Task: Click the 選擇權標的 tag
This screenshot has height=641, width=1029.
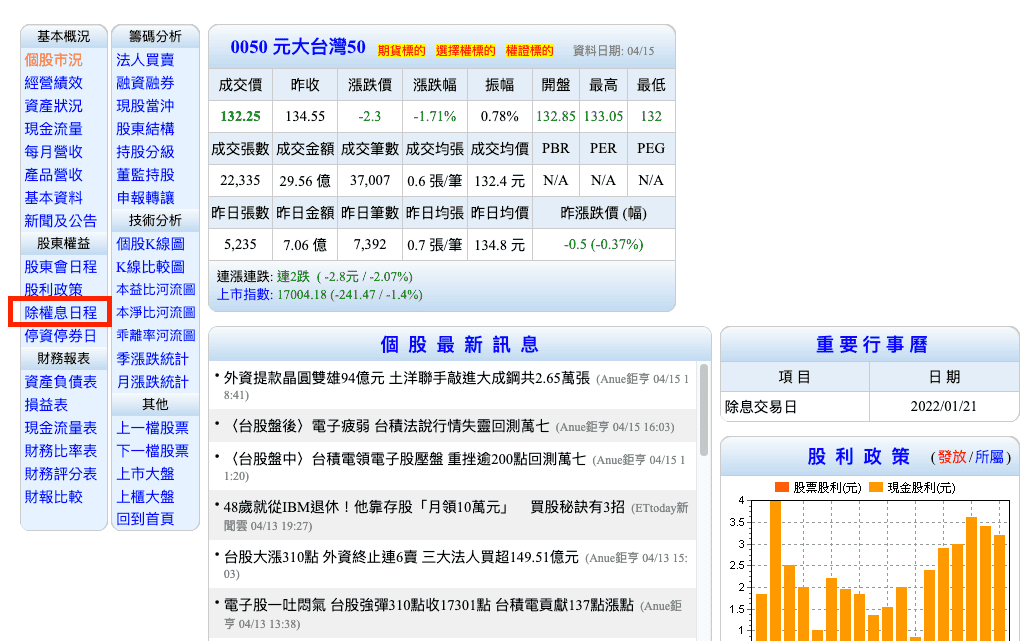Action: click(465, 51)
